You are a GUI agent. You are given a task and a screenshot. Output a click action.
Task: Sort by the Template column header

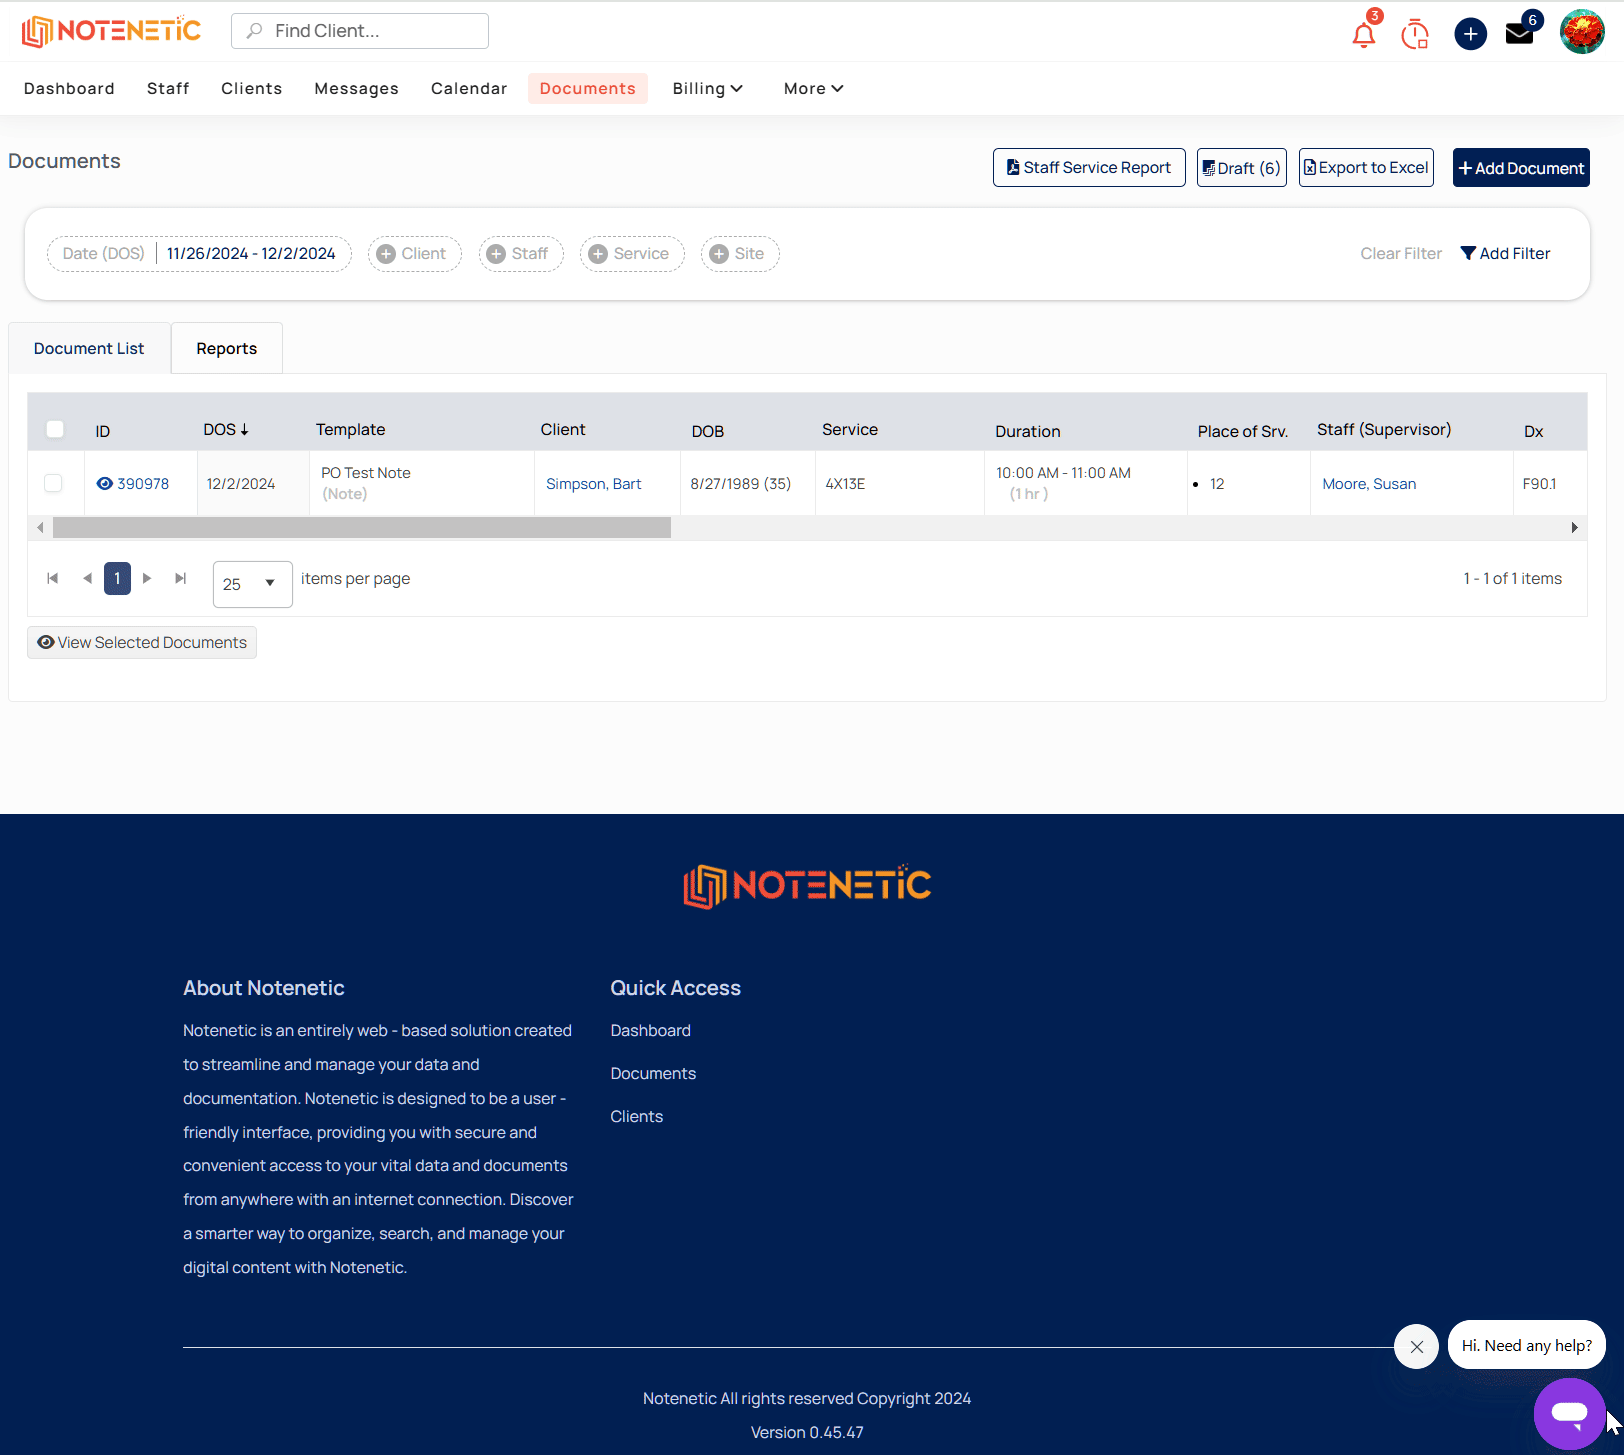350,430
